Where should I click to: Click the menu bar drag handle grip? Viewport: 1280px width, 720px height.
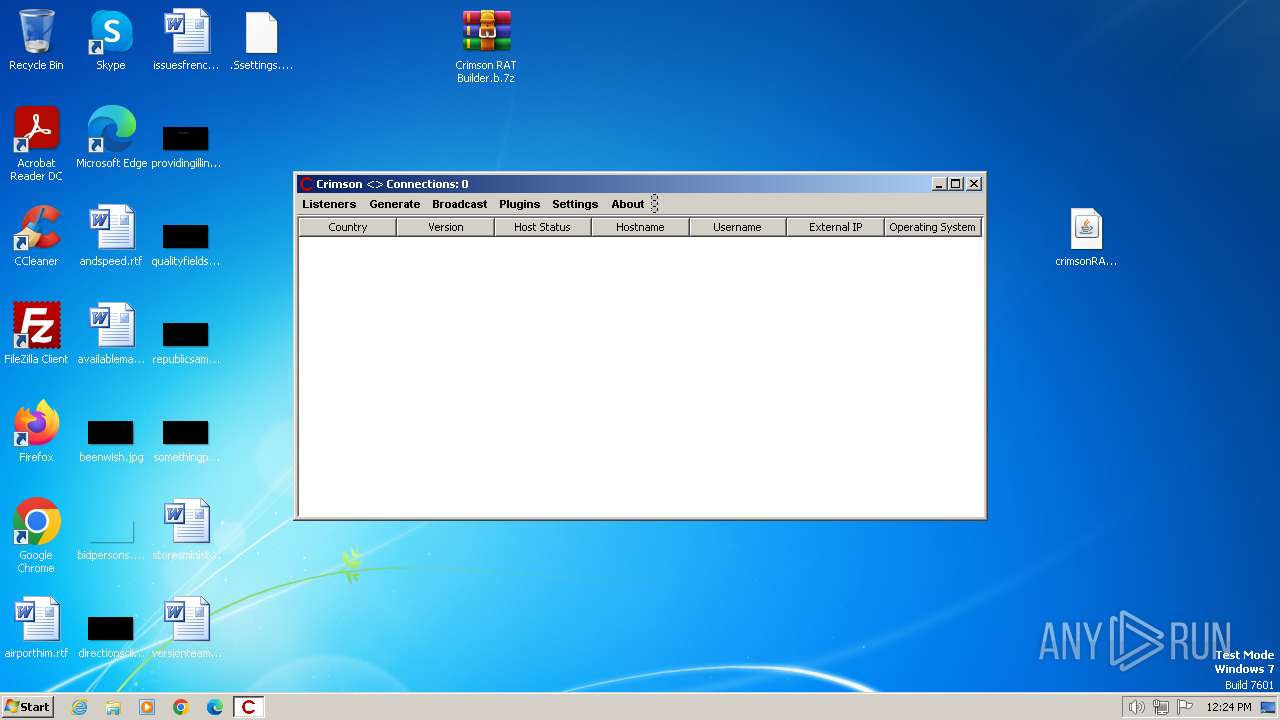tap(655, 204)
